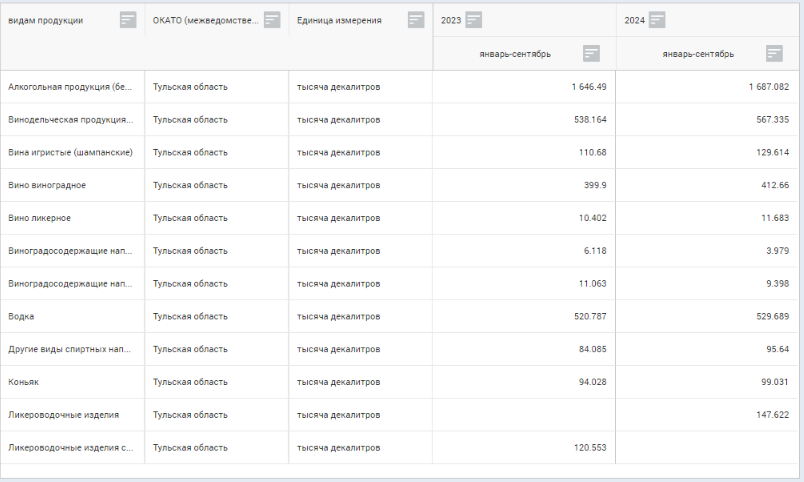Open filter icon in "видам продукции" column header

point(128,20)
